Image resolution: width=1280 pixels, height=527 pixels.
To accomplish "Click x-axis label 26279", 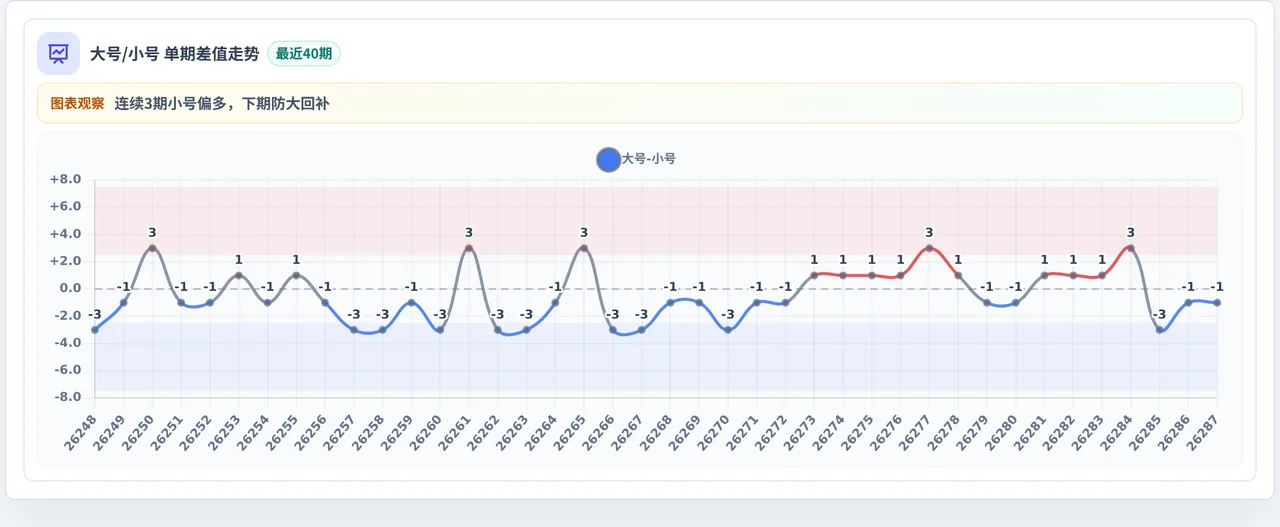I will pyautogui.click(x=974, y=432).
